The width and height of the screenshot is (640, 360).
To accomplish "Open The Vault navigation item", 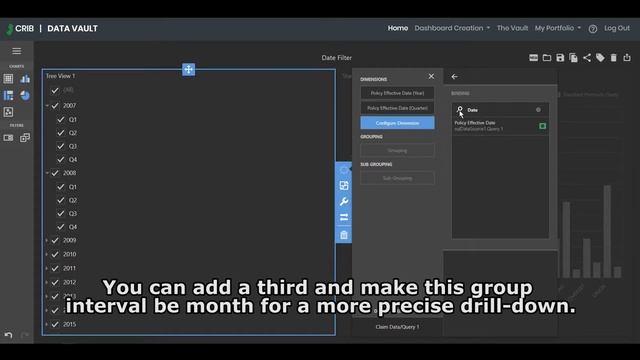I will [512, 28].
